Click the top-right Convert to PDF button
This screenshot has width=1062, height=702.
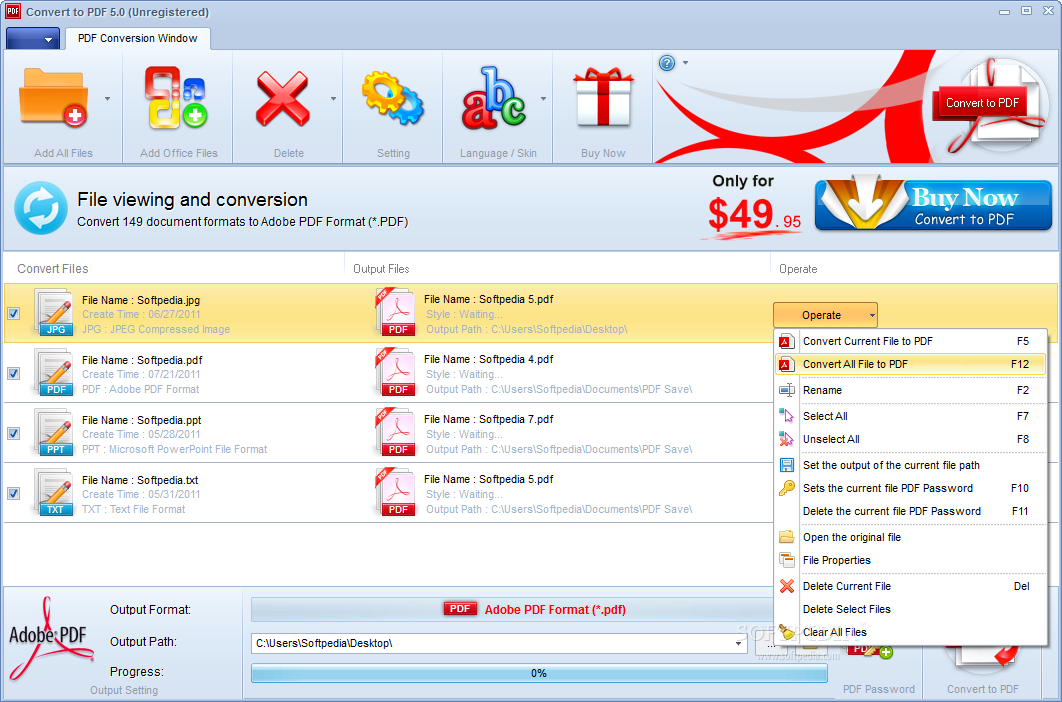[x=982, y=103]
